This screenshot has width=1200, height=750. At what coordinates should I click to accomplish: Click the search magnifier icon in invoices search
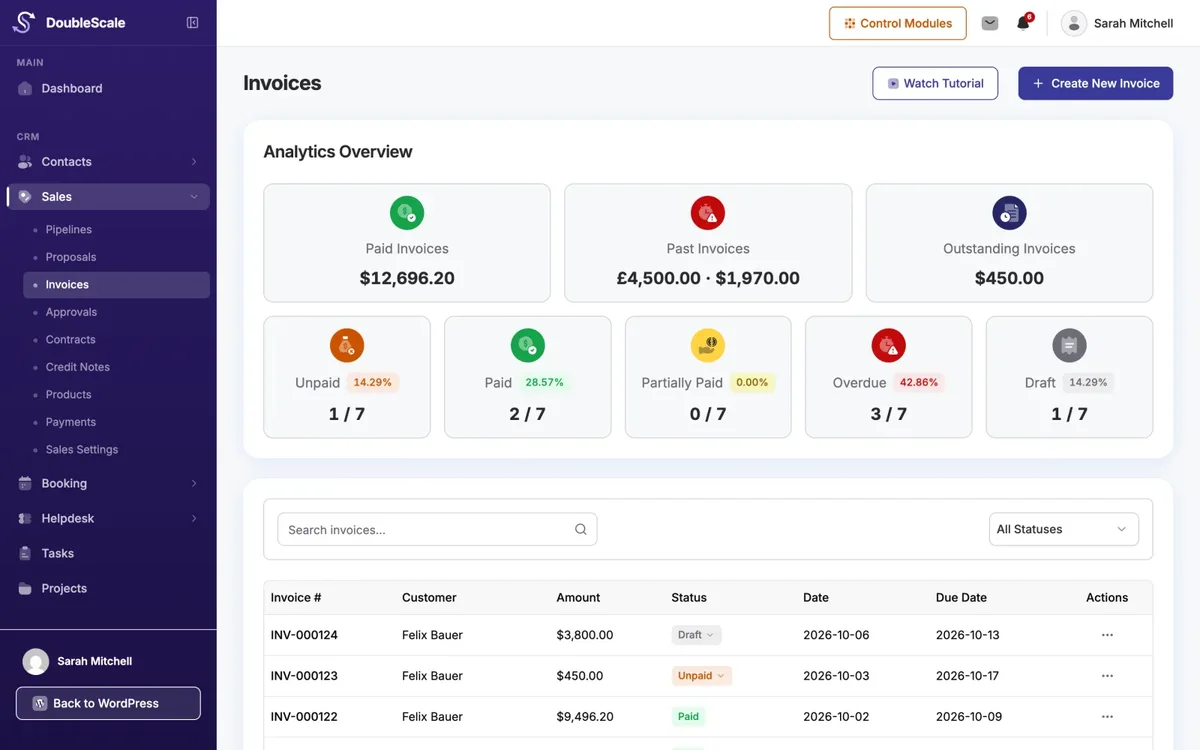[581, 530]
